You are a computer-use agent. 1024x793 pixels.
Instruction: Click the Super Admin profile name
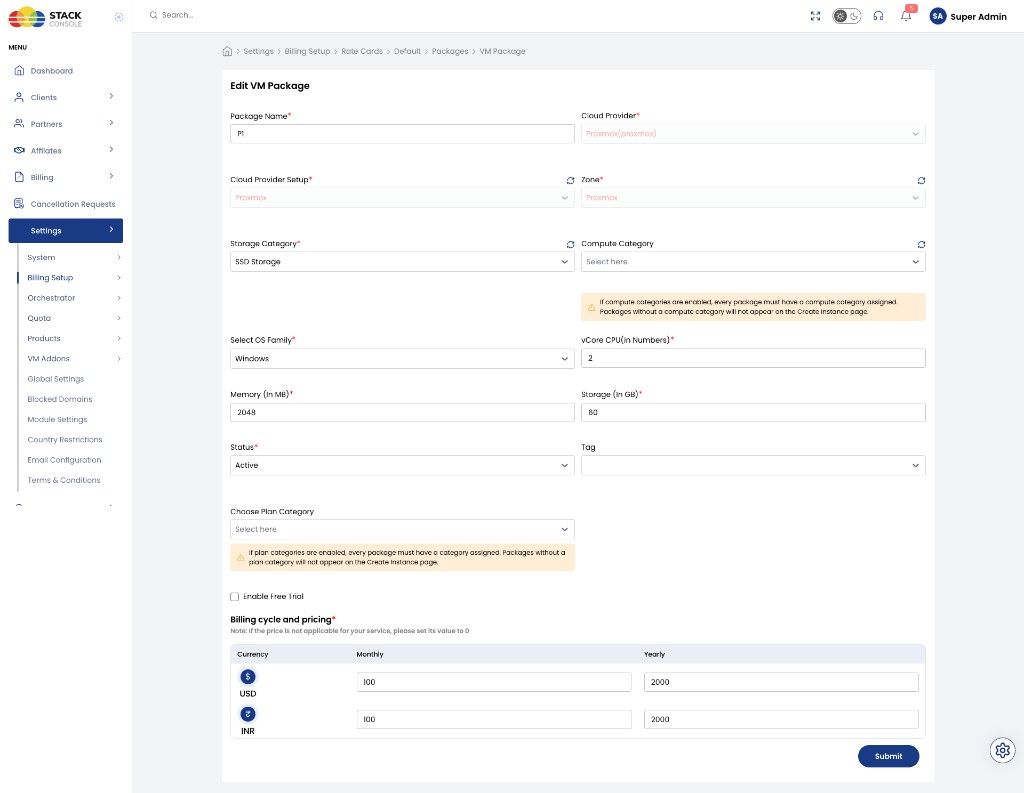pyautogui.click(x=978, y=16)
